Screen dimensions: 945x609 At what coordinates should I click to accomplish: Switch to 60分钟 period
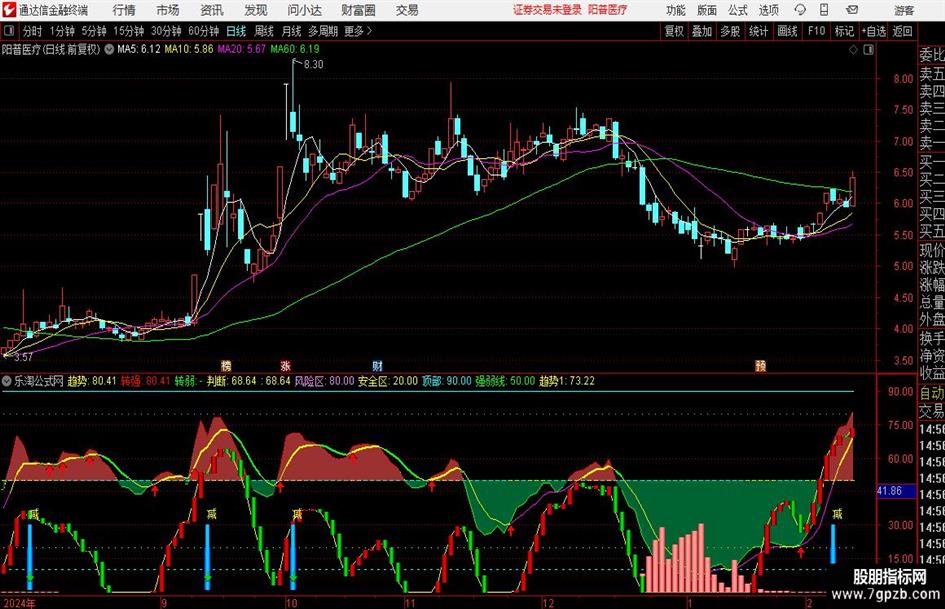(204, 31)
